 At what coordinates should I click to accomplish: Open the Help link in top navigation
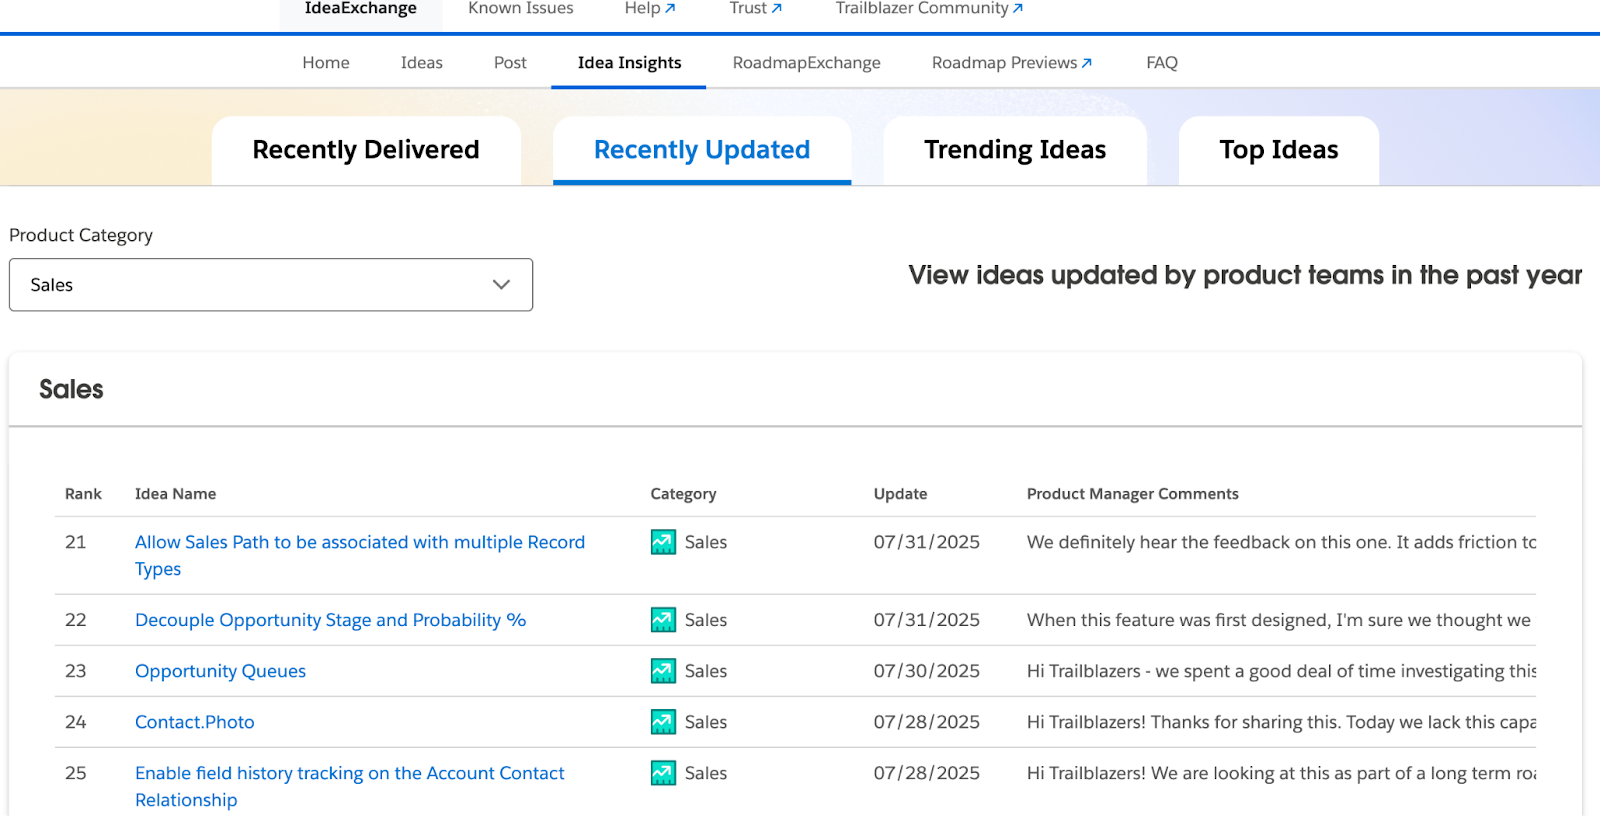coord(650,9)
